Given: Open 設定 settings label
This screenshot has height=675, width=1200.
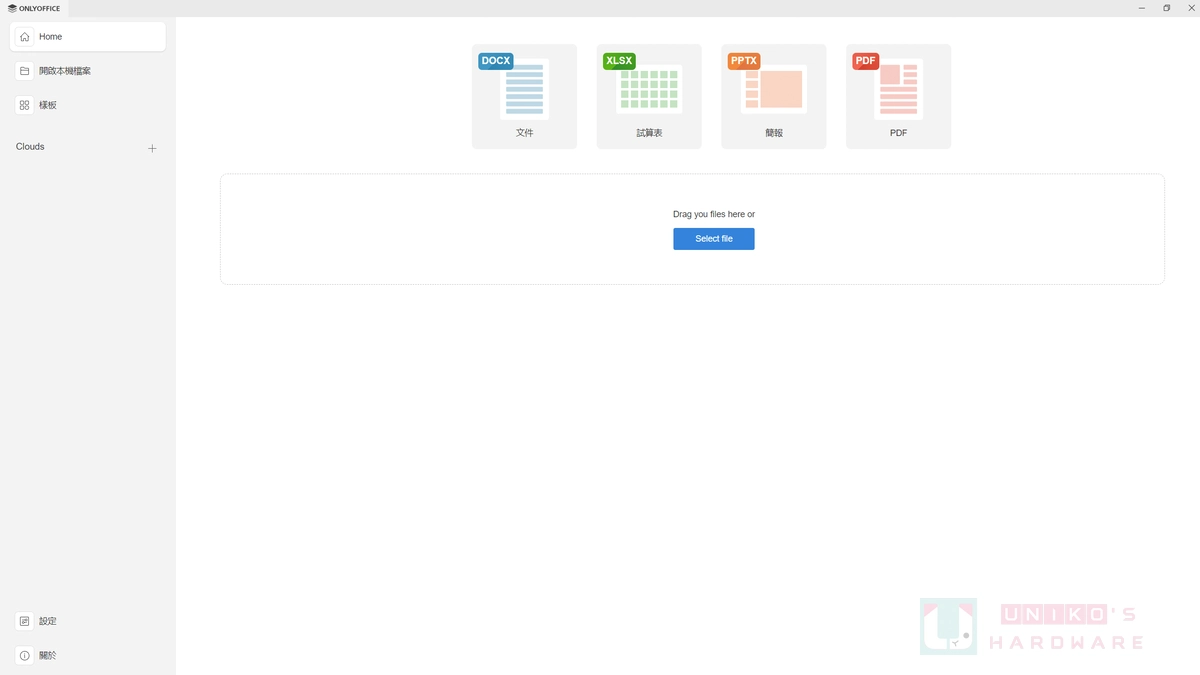Looking at the screenshot, I should pos(48,621).
